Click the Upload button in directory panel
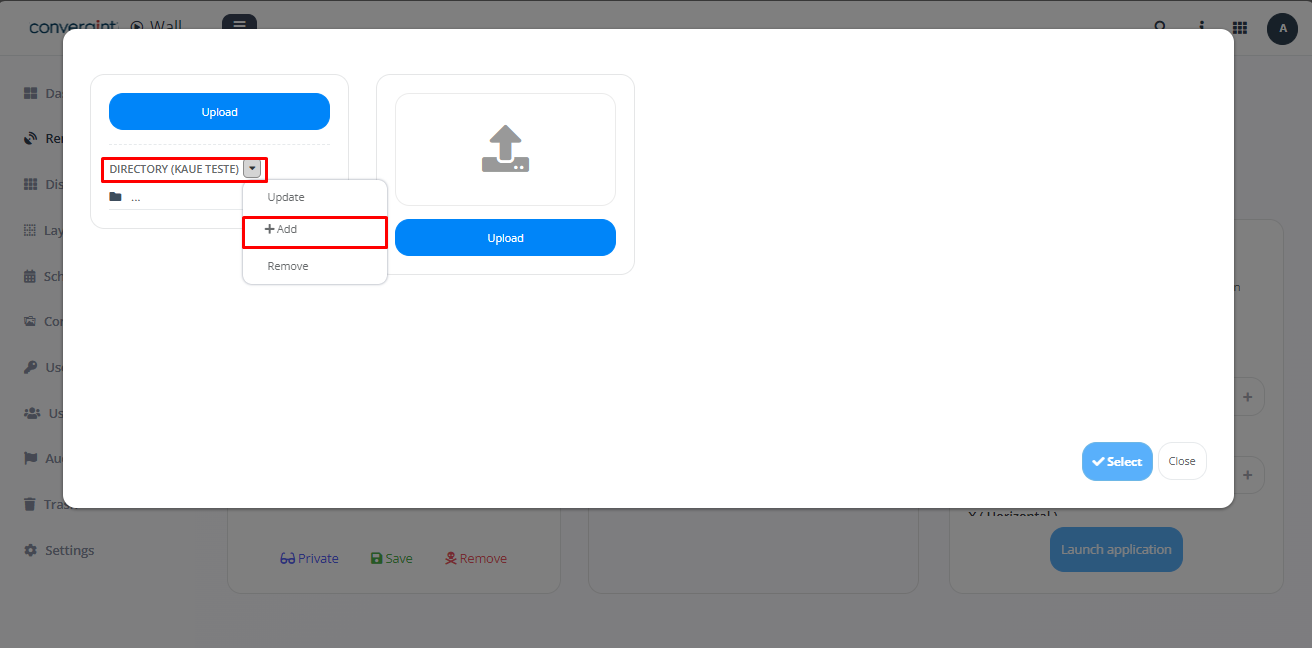1312x648 pixels. coord(219,112)
